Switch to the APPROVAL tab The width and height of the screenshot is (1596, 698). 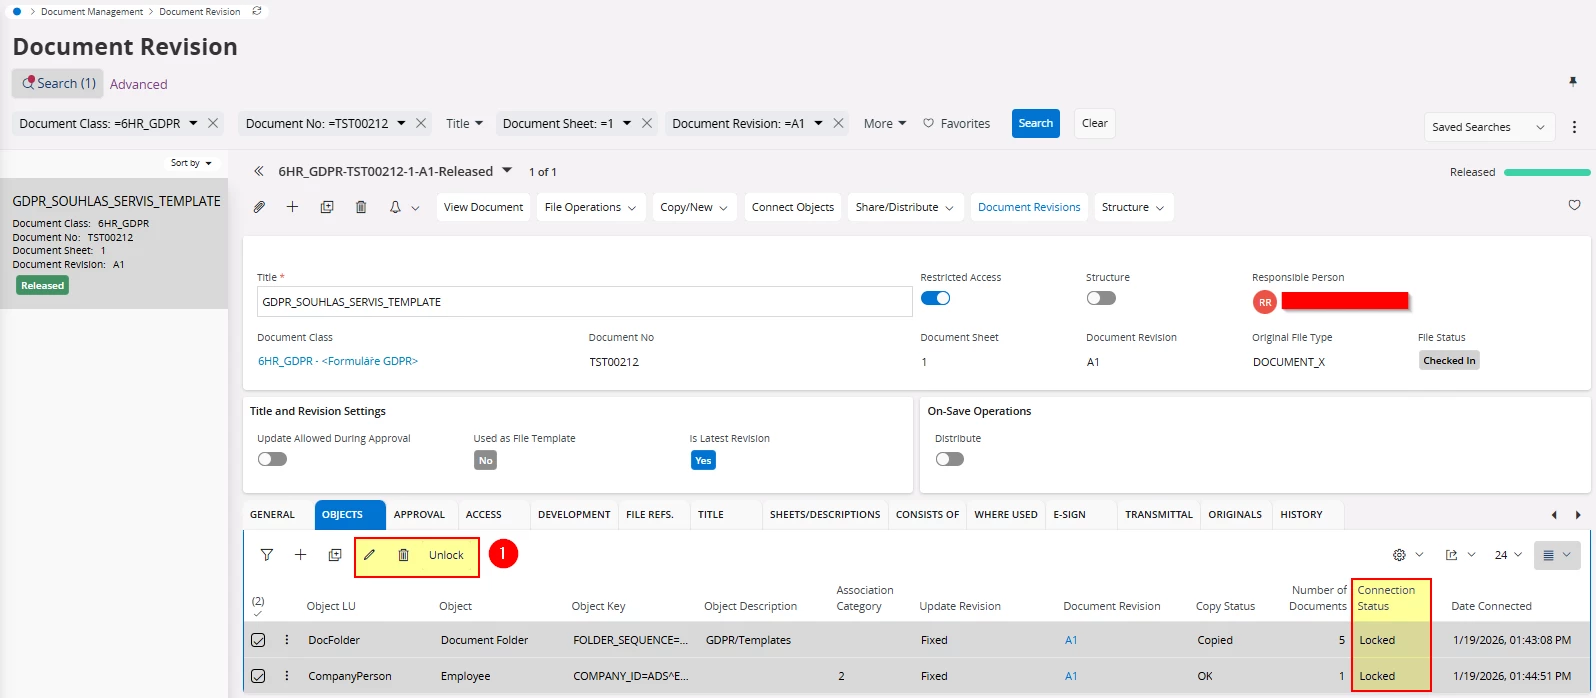pos(419,514)
